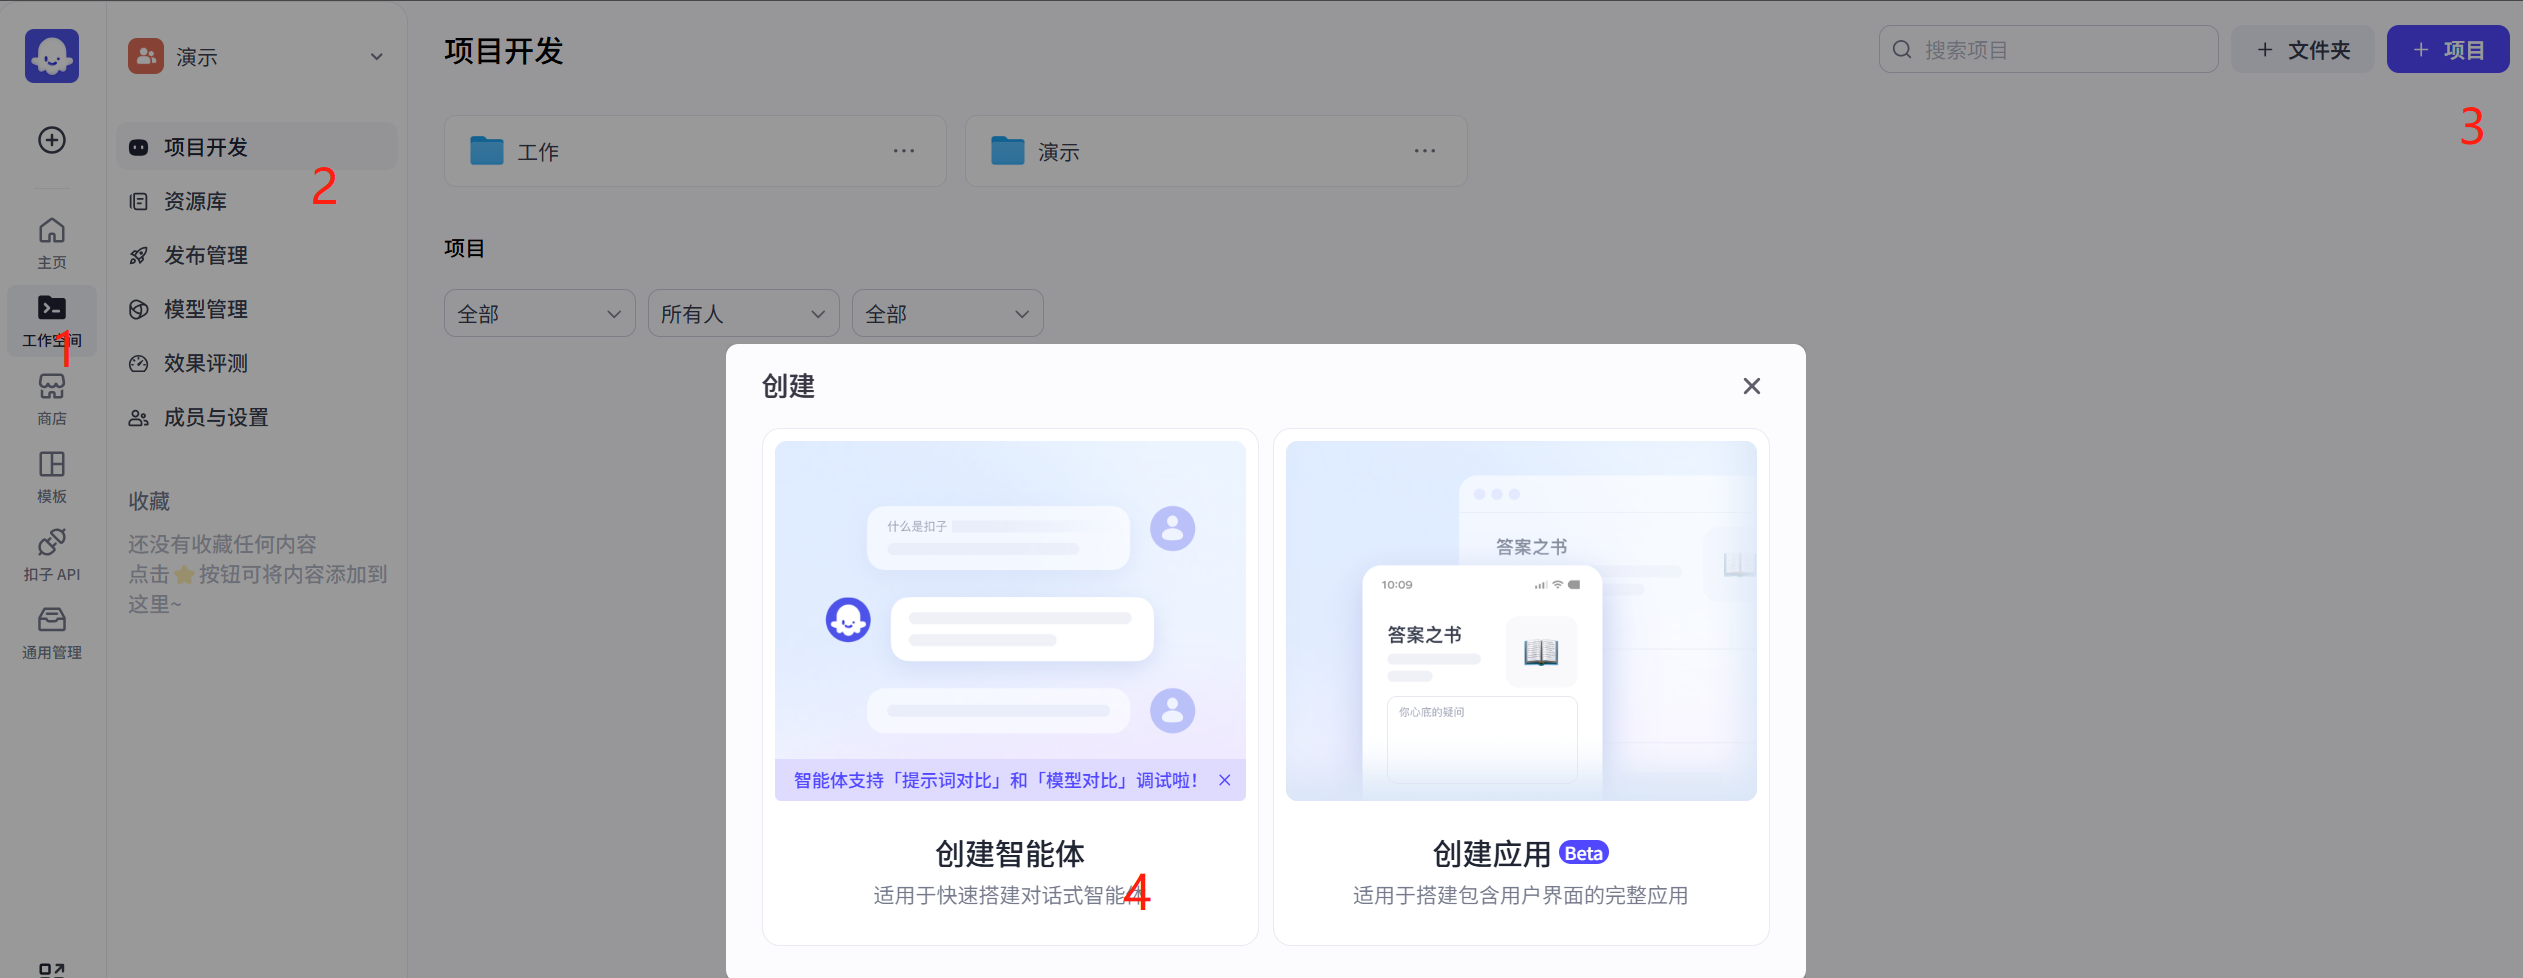2523x978 pixels.
Task: Click the 文件夹 new folder button
Action: (2302, 50)
